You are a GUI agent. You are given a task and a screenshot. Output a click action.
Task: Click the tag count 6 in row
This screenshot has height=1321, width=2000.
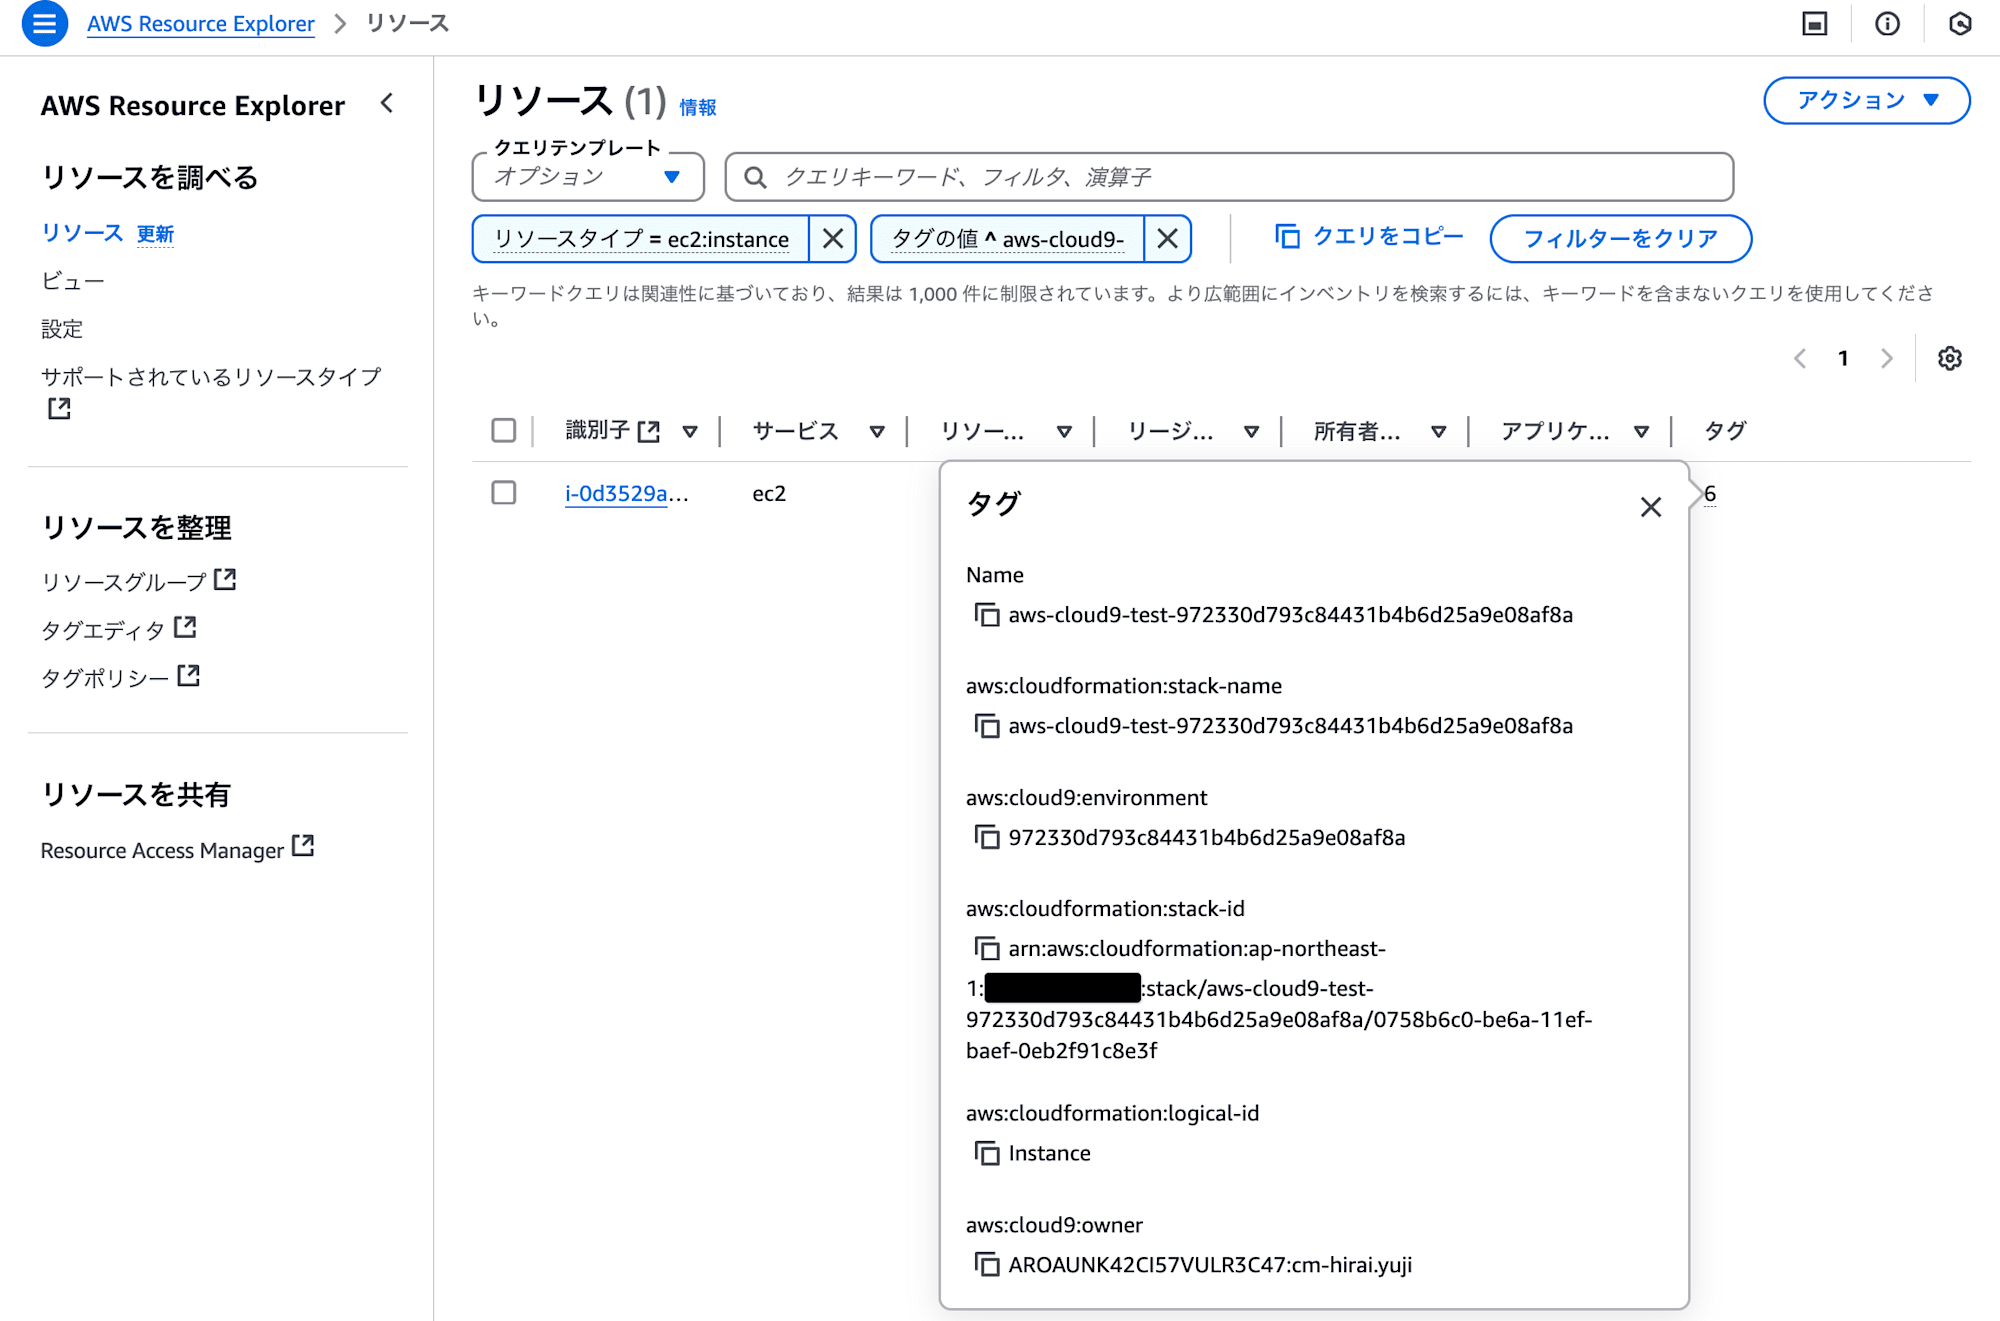click(1710, 494)
